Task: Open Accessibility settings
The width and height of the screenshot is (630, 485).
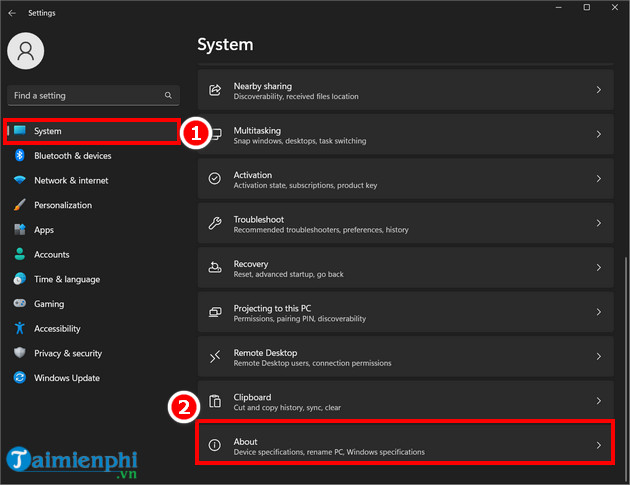Action: coord(92,329)
